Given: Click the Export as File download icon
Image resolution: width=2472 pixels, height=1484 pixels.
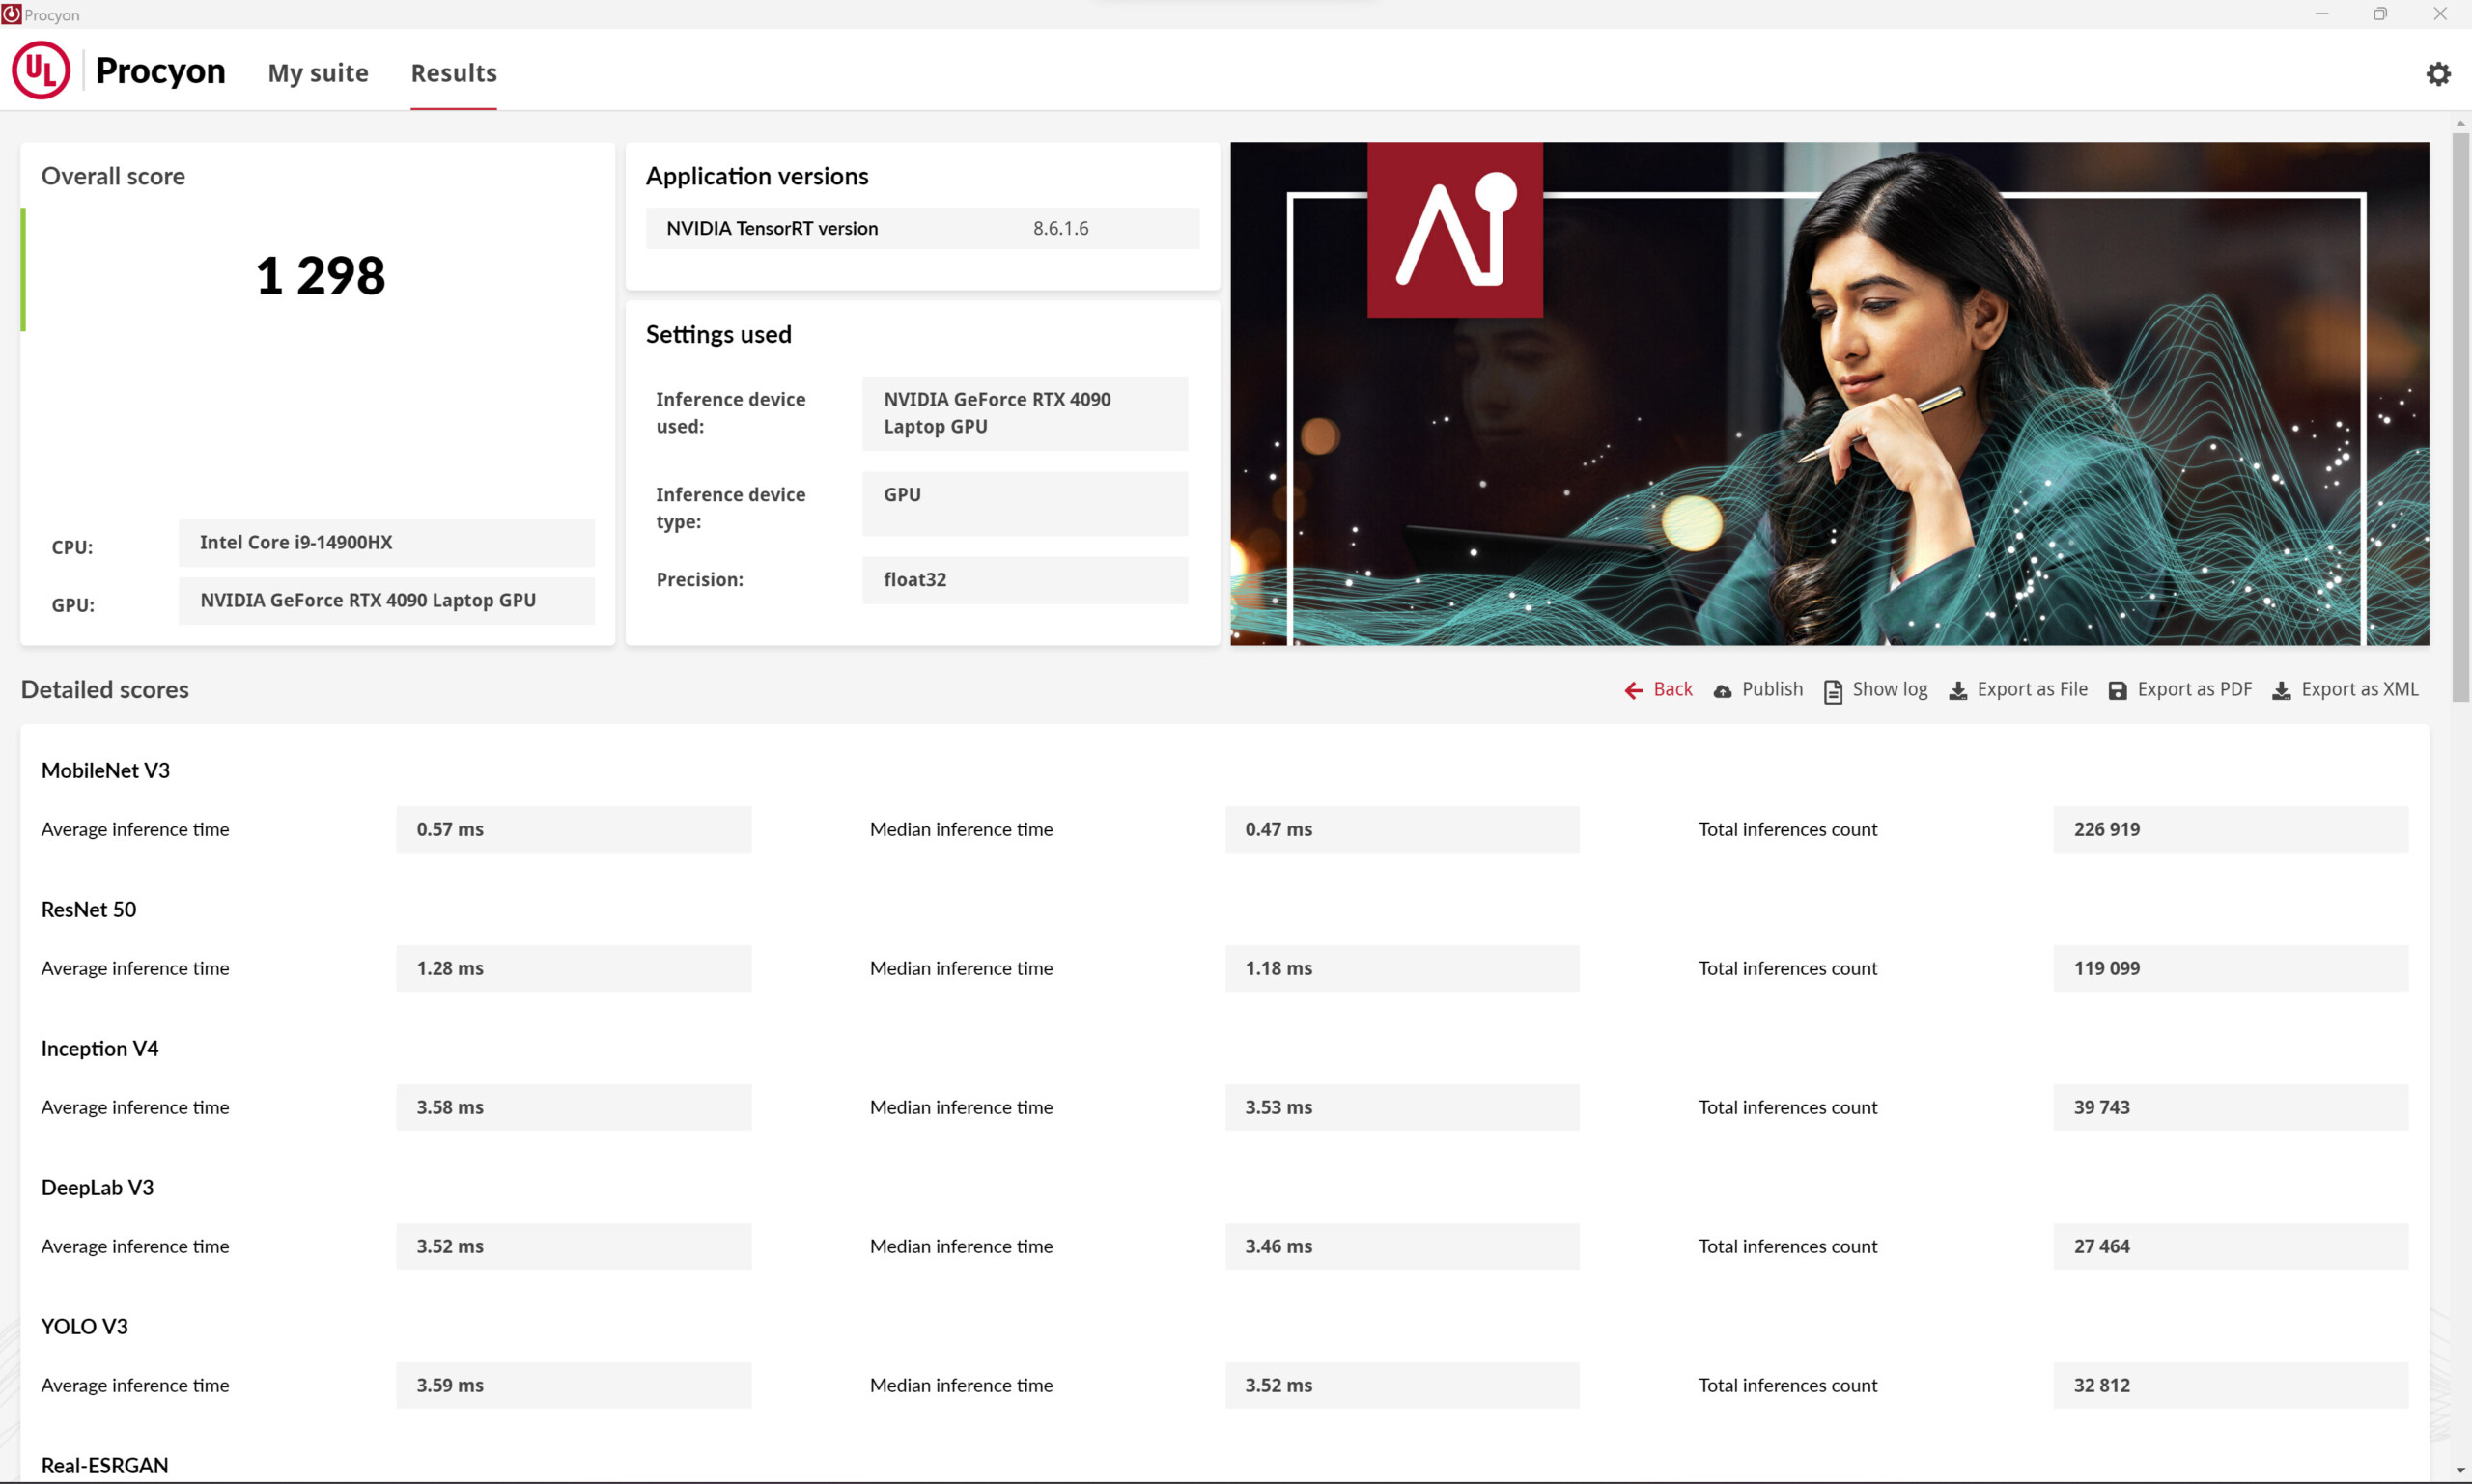Looking at the screenshot, I should tap(1957, 691).
